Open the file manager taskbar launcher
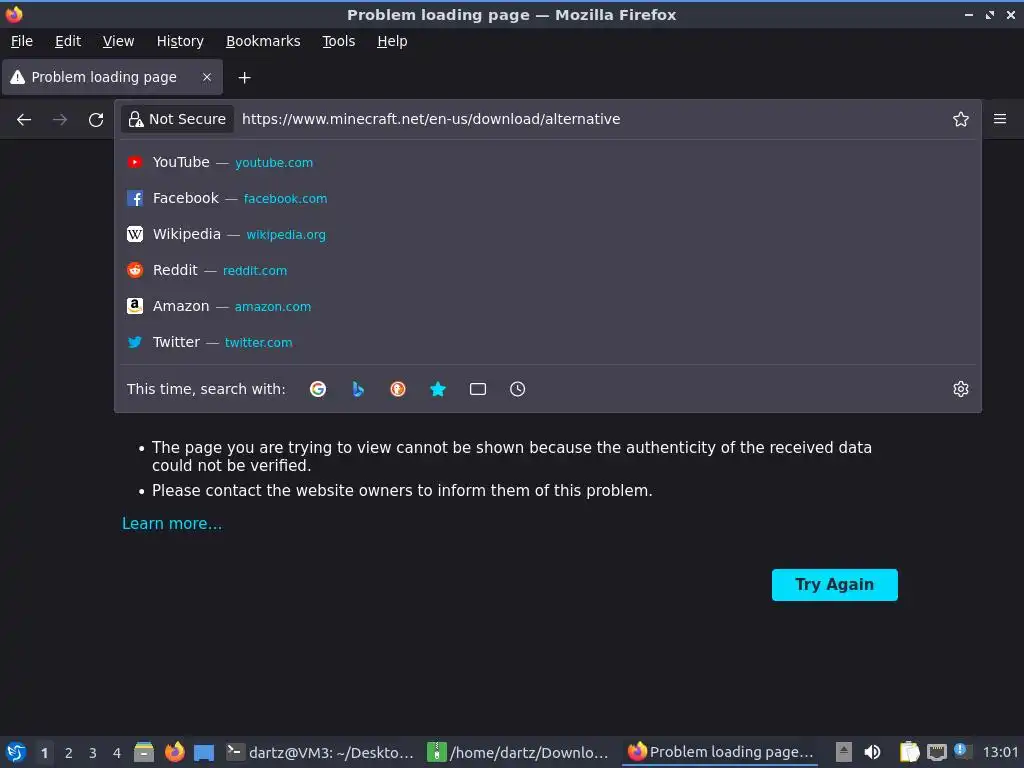The height and width of the screenshot is (768, 1024). (144, 752)
